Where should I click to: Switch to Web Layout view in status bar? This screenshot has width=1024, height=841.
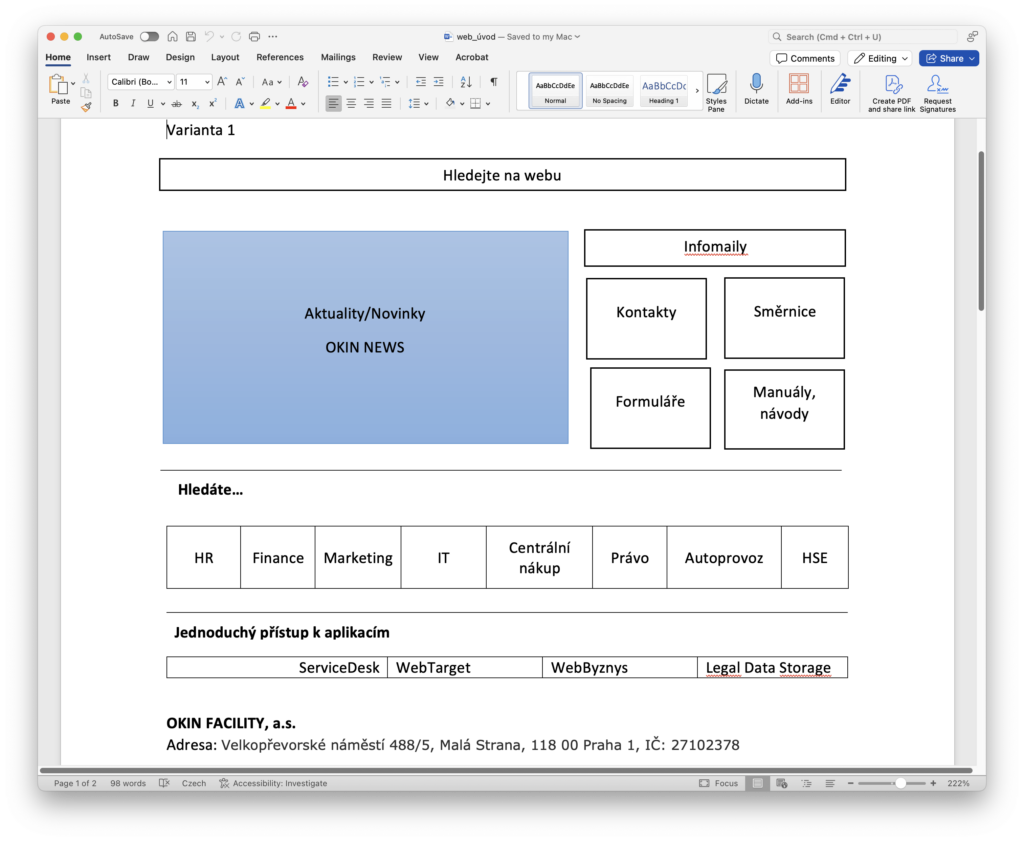782,783
